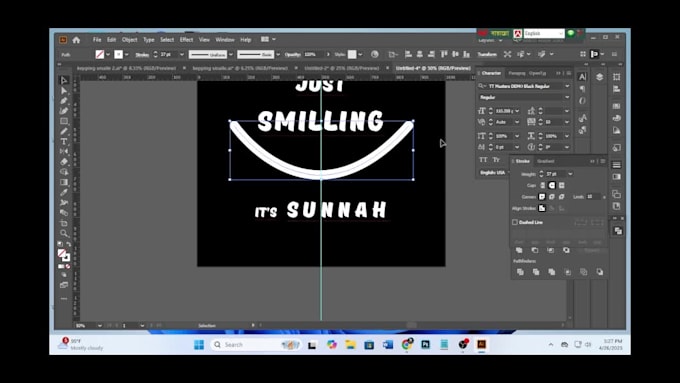Click the SUNNAH text on the artboard
The height and width of the screenshot is (383, 680).
click(337, 210)
